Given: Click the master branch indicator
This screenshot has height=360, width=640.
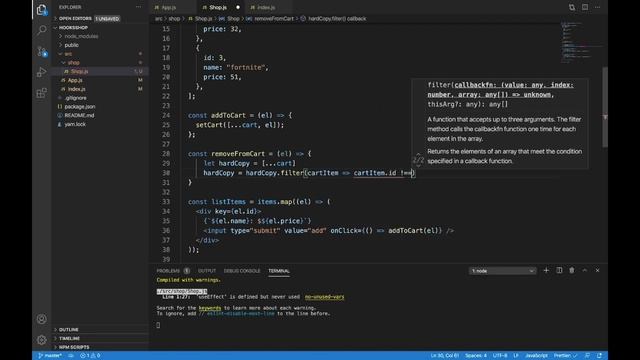Looking at the screenshot, I should click(50, 356).
